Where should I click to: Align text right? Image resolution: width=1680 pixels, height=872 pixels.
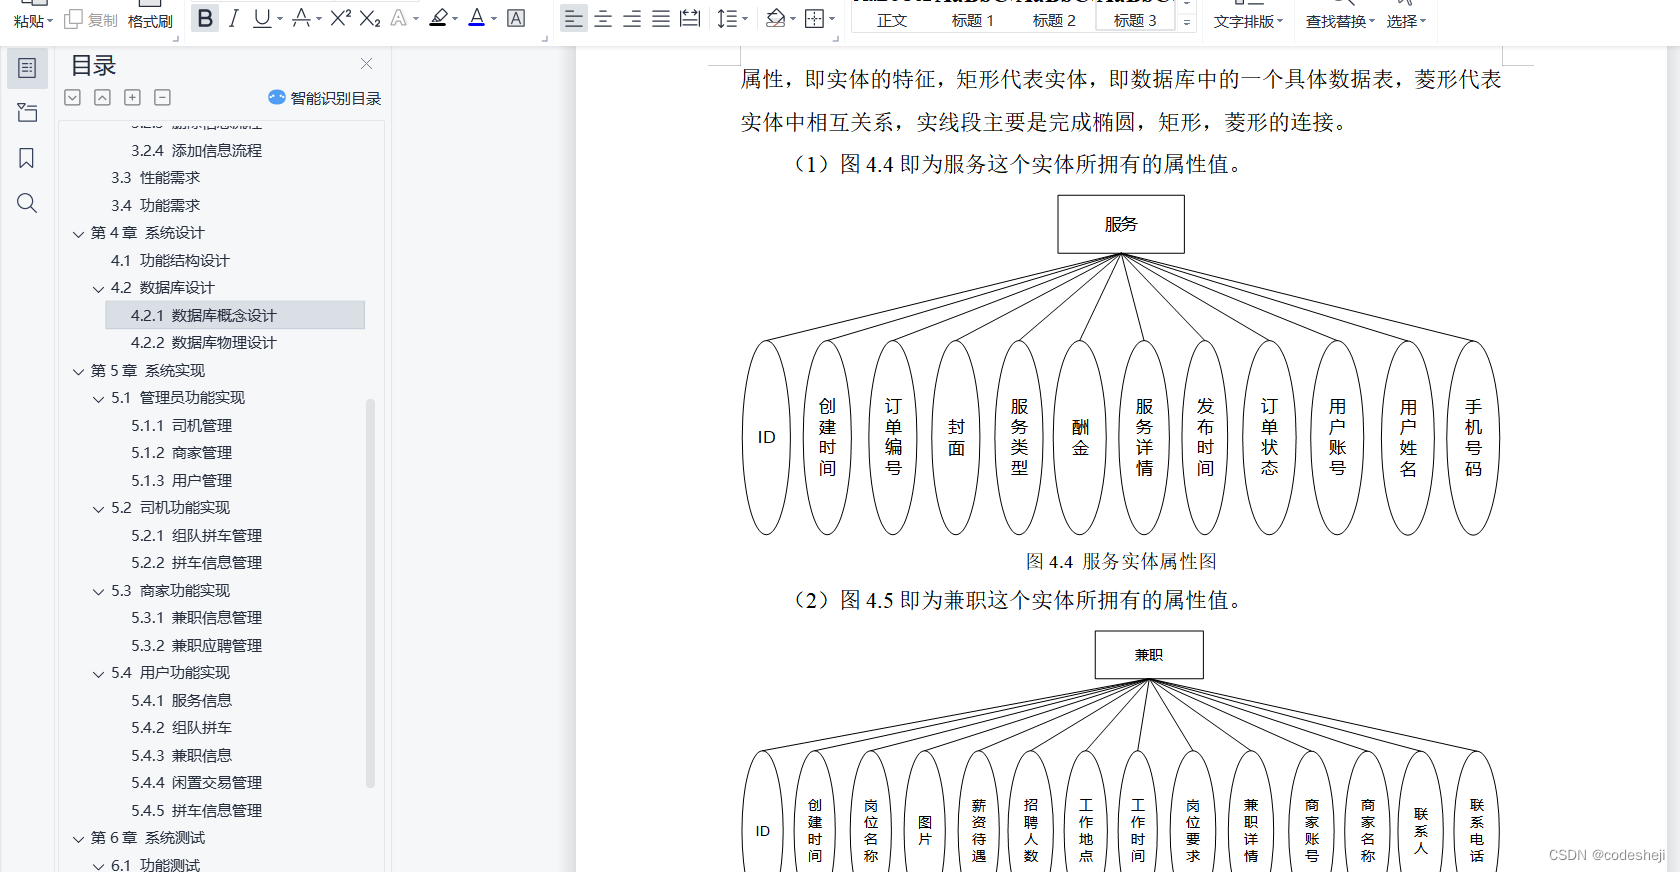(632, 18)
